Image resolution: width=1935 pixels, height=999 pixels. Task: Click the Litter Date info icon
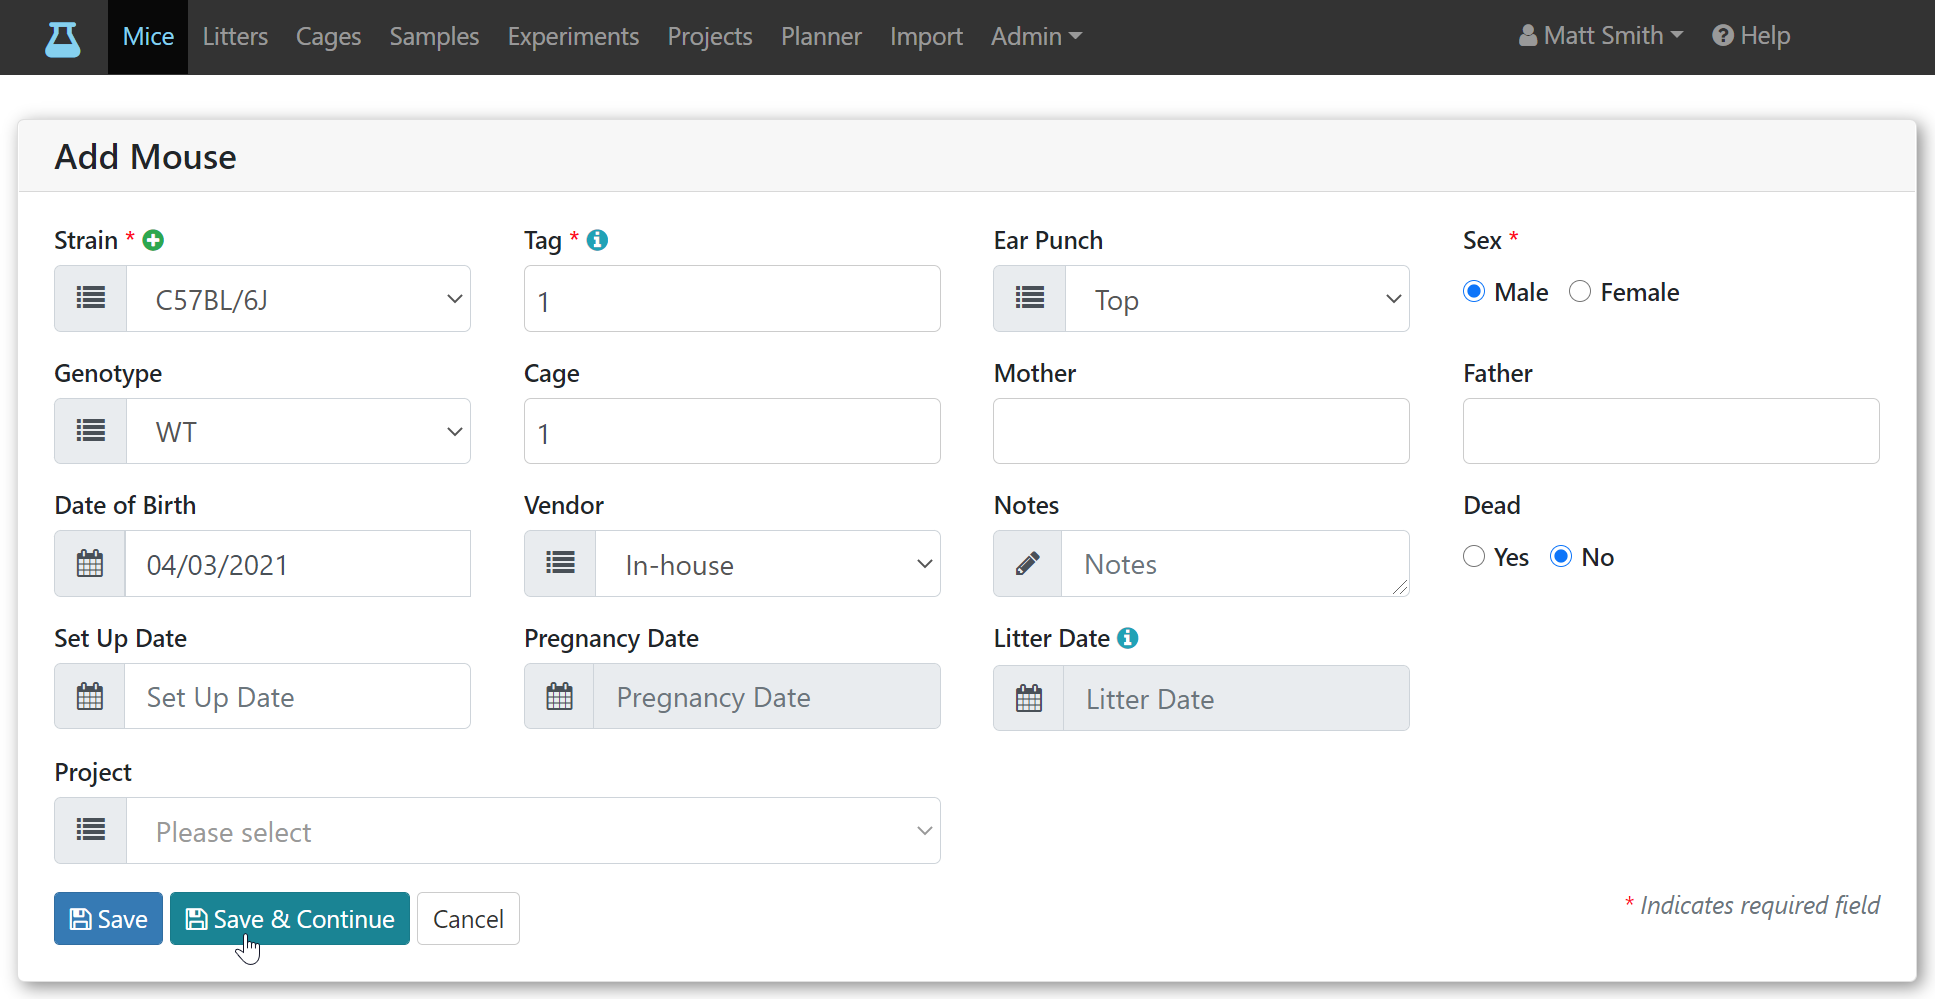click(1127, 638)
